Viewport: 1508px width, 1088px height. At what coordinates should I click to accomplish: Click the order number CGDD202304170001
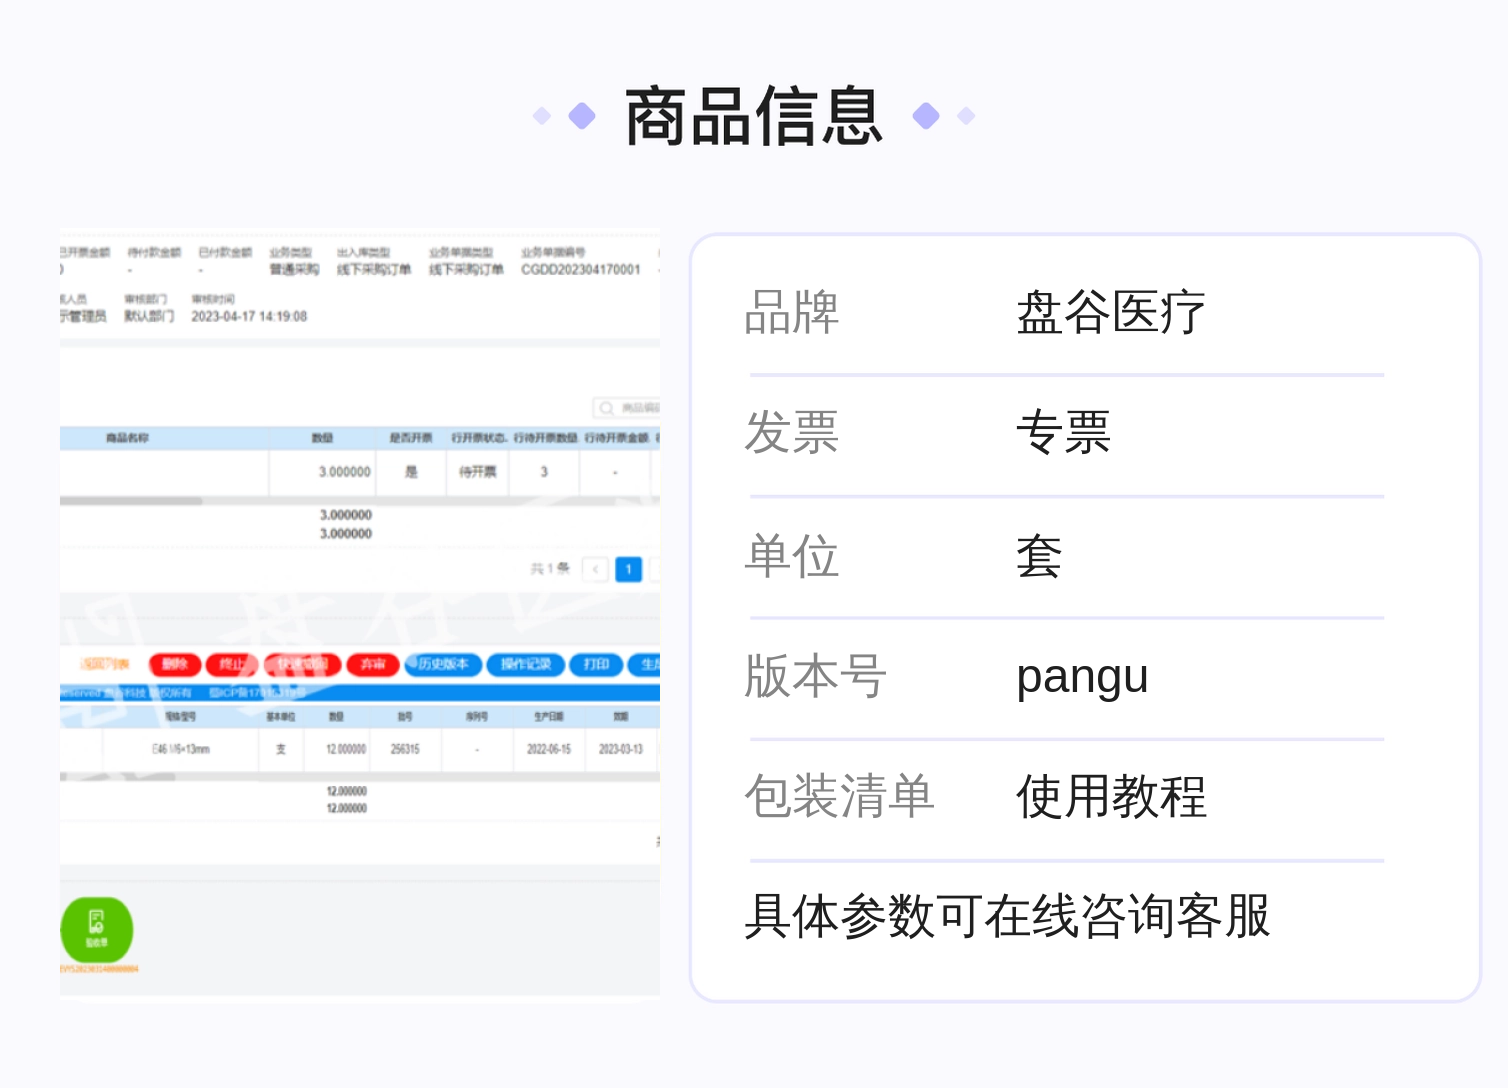coord(580,270)
